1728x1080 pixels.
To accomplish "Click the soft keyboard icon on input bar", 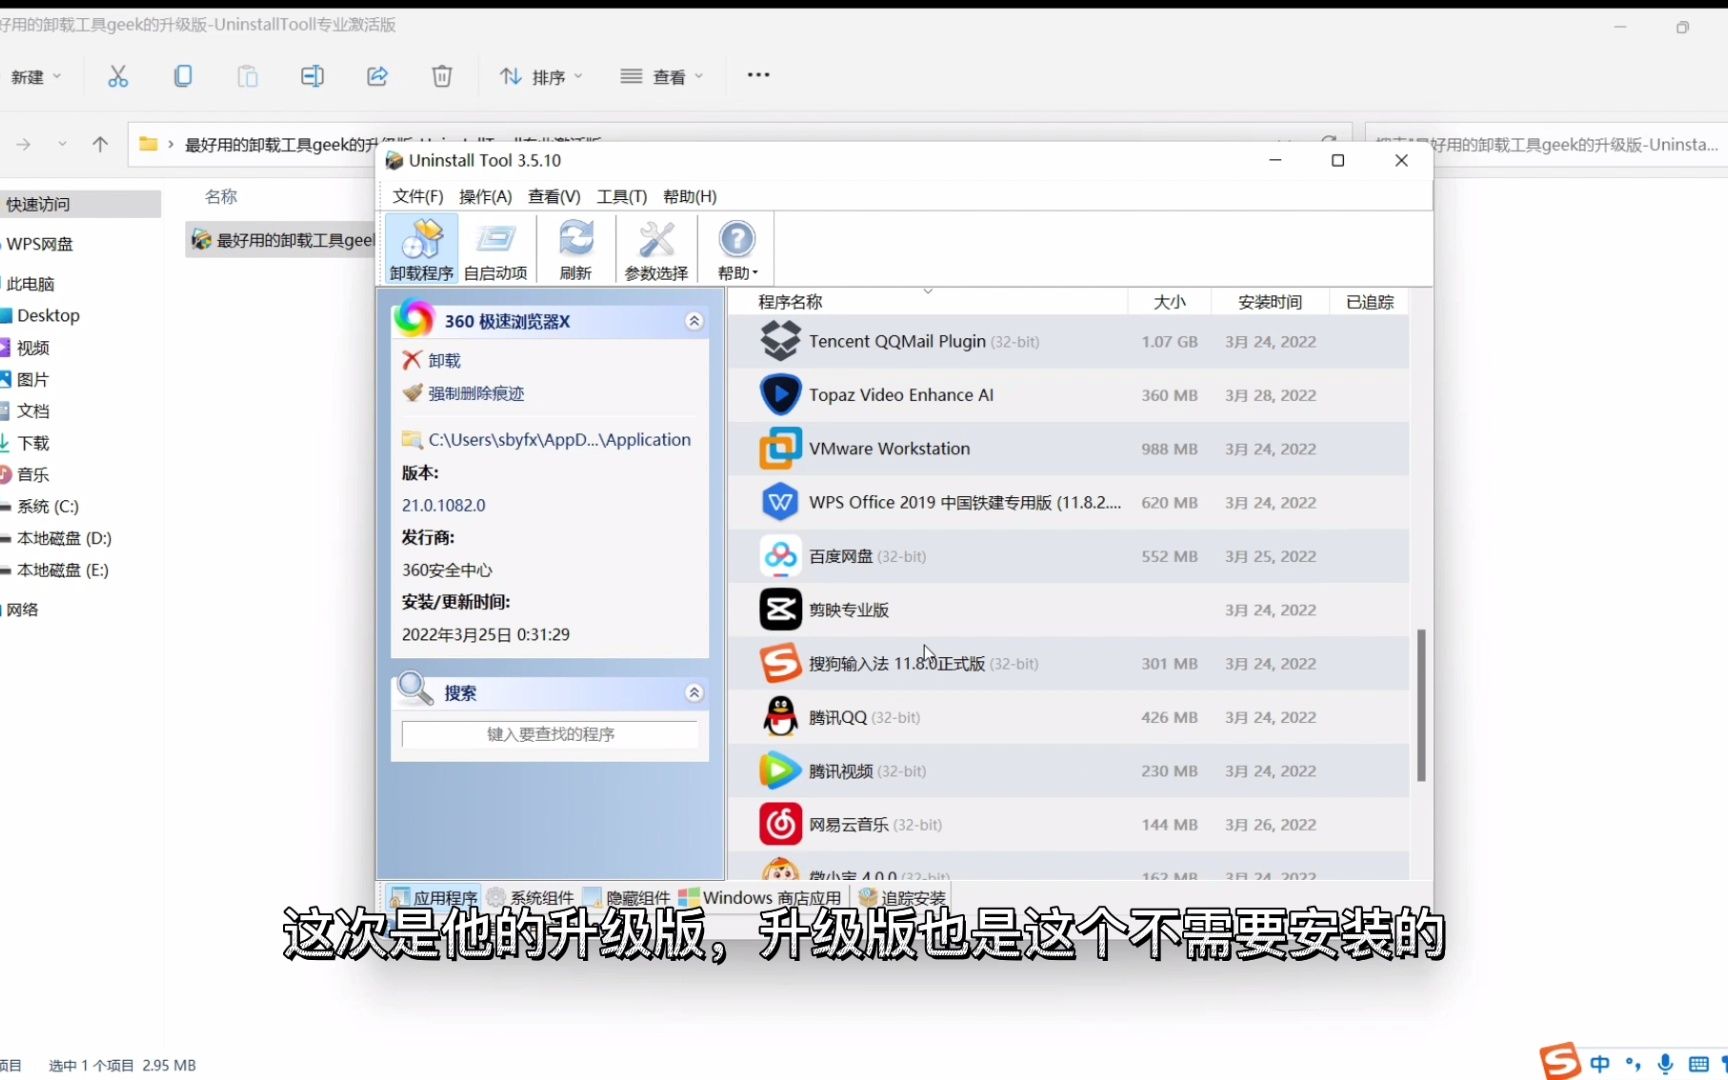I will click(1698, 1064).
